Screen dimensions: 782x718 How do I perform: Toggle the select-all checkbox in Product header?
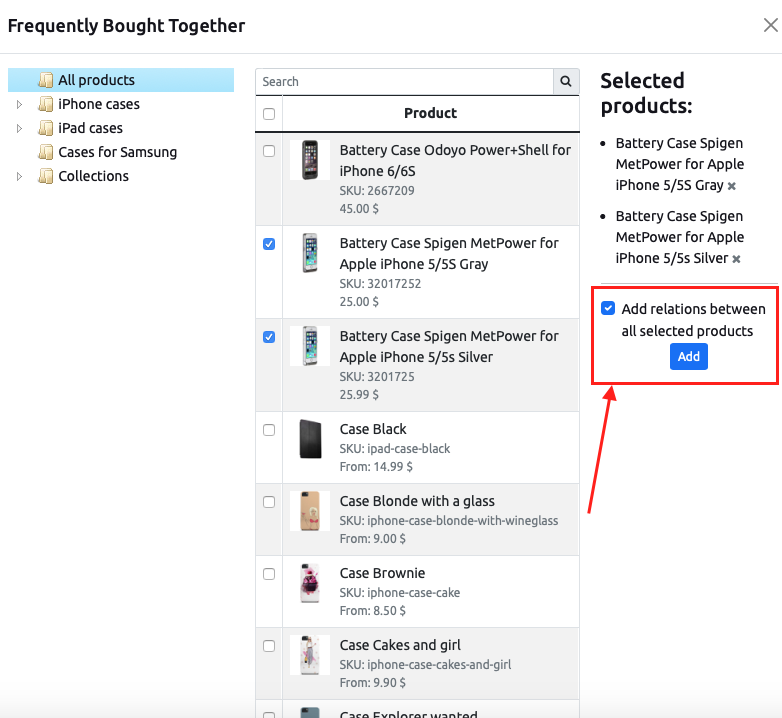coord(269,114)
